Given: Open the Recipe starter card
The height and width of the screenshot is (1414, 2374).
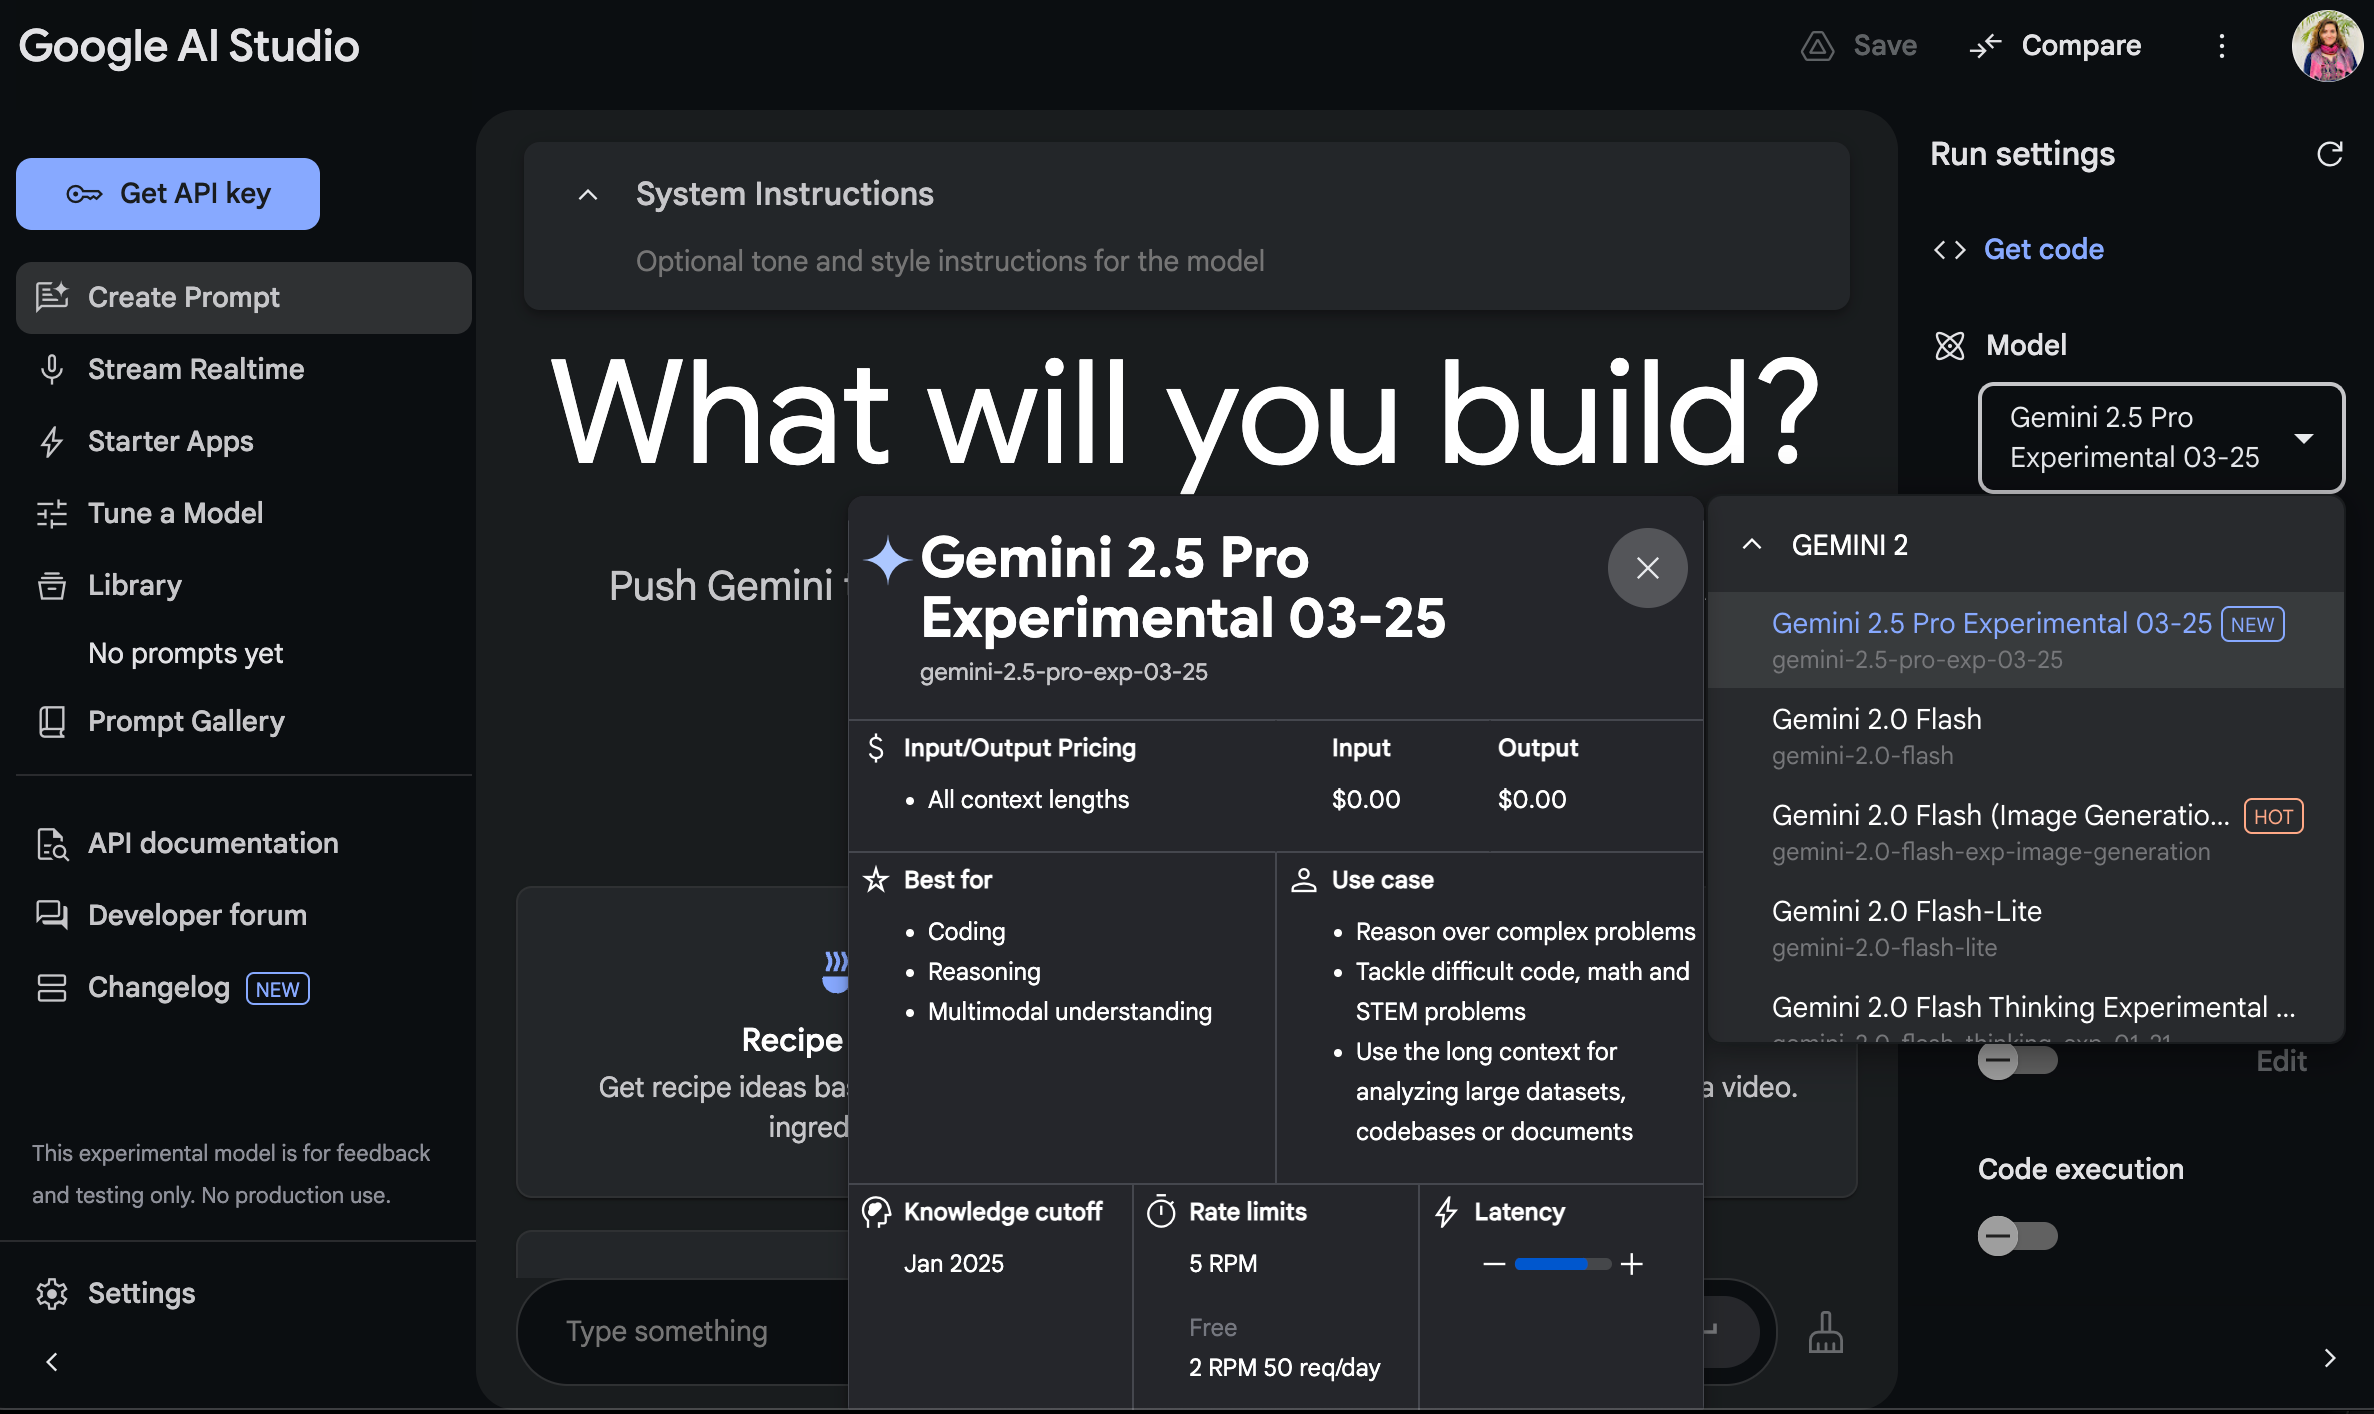Looking at the screenshot, I should click(682, 1042).
